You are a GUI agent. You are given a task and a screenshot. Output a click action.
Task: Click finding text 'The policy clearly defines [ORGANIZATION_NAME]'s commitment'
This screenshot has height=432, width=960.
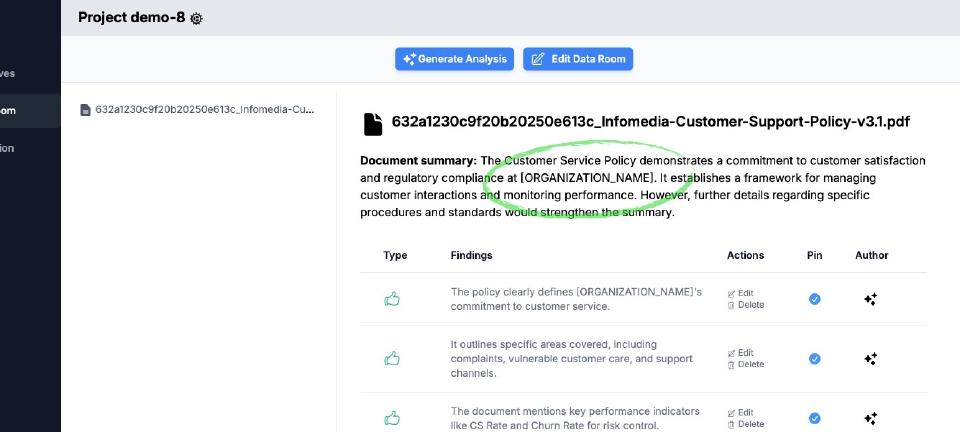(576, 299)
